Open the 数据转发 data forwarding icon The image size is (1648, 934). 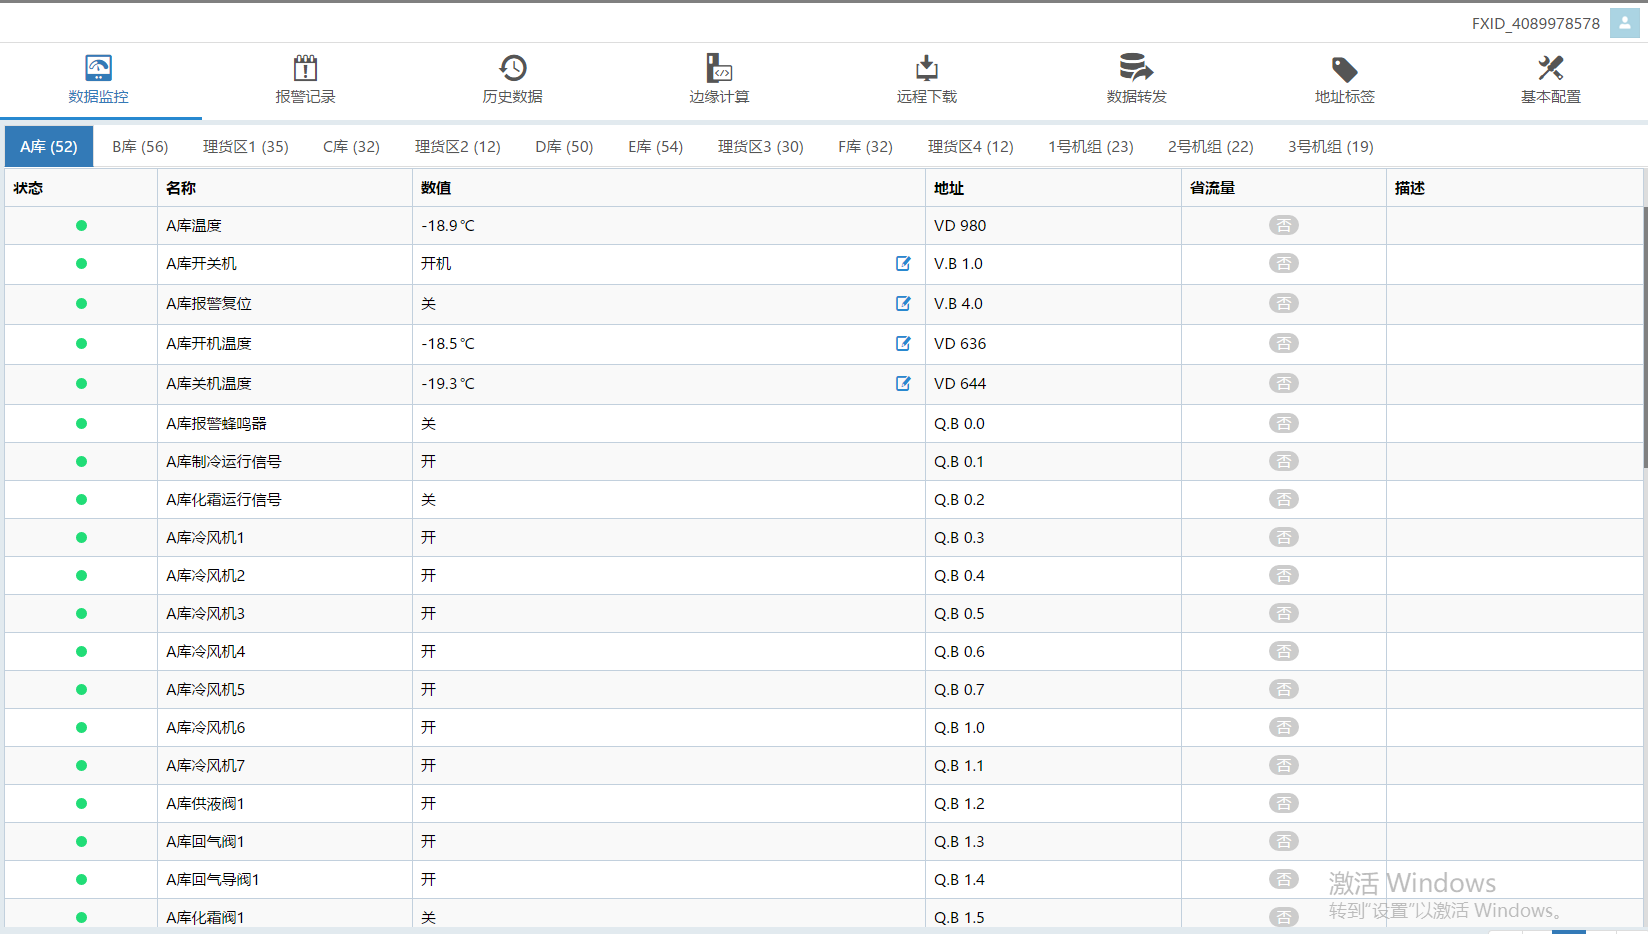pos(1136,69)
